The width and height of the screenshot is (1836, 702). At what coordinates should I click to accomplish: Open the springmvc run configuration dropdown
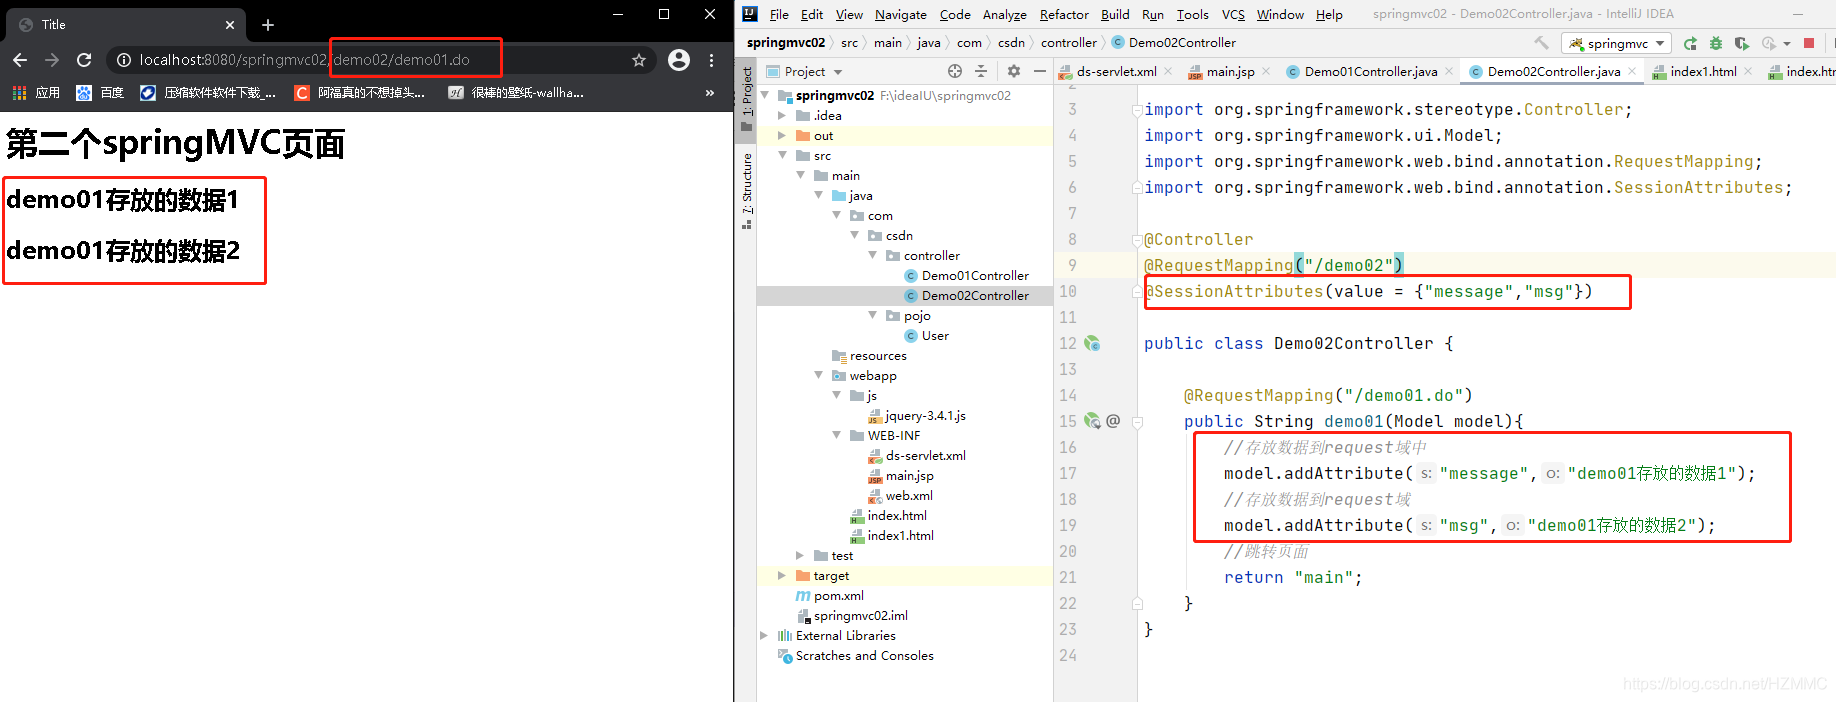tap(1616, 43)
